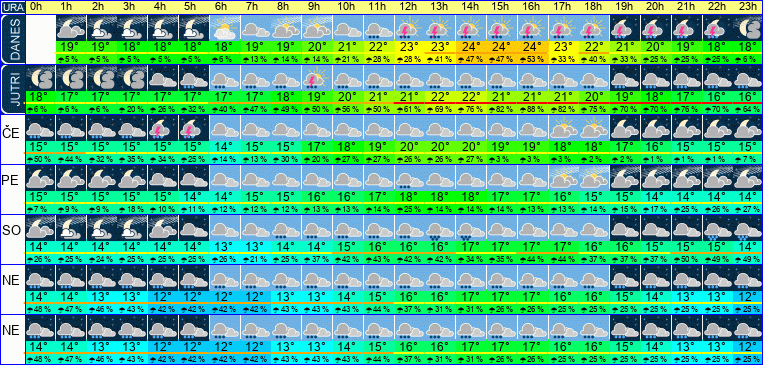Click the 12h column header
This screenshot has height=365, width=763.
pyautogui.click(x=409, y=7)
